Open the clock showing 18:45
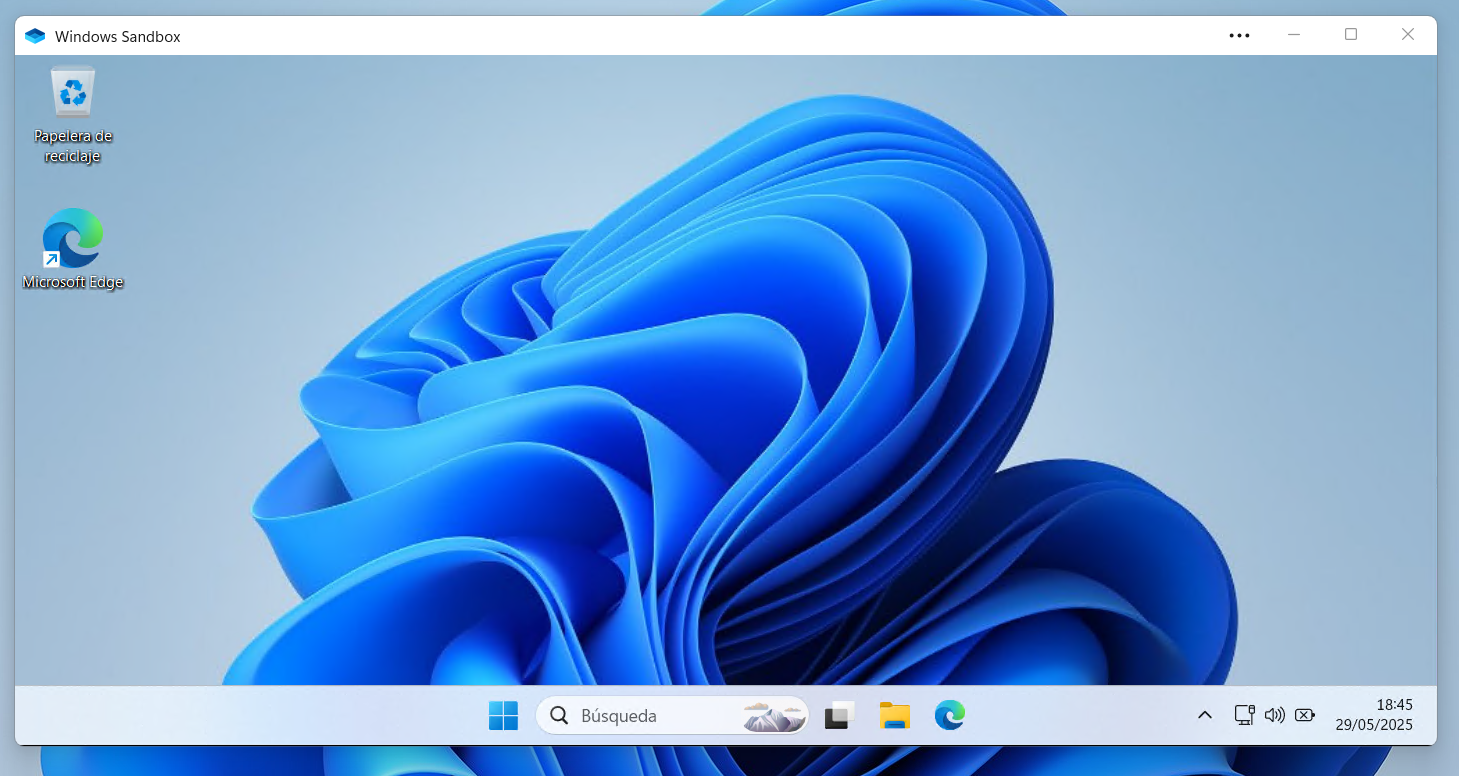The image size is (1459, 776). (x=1394, y=704)
